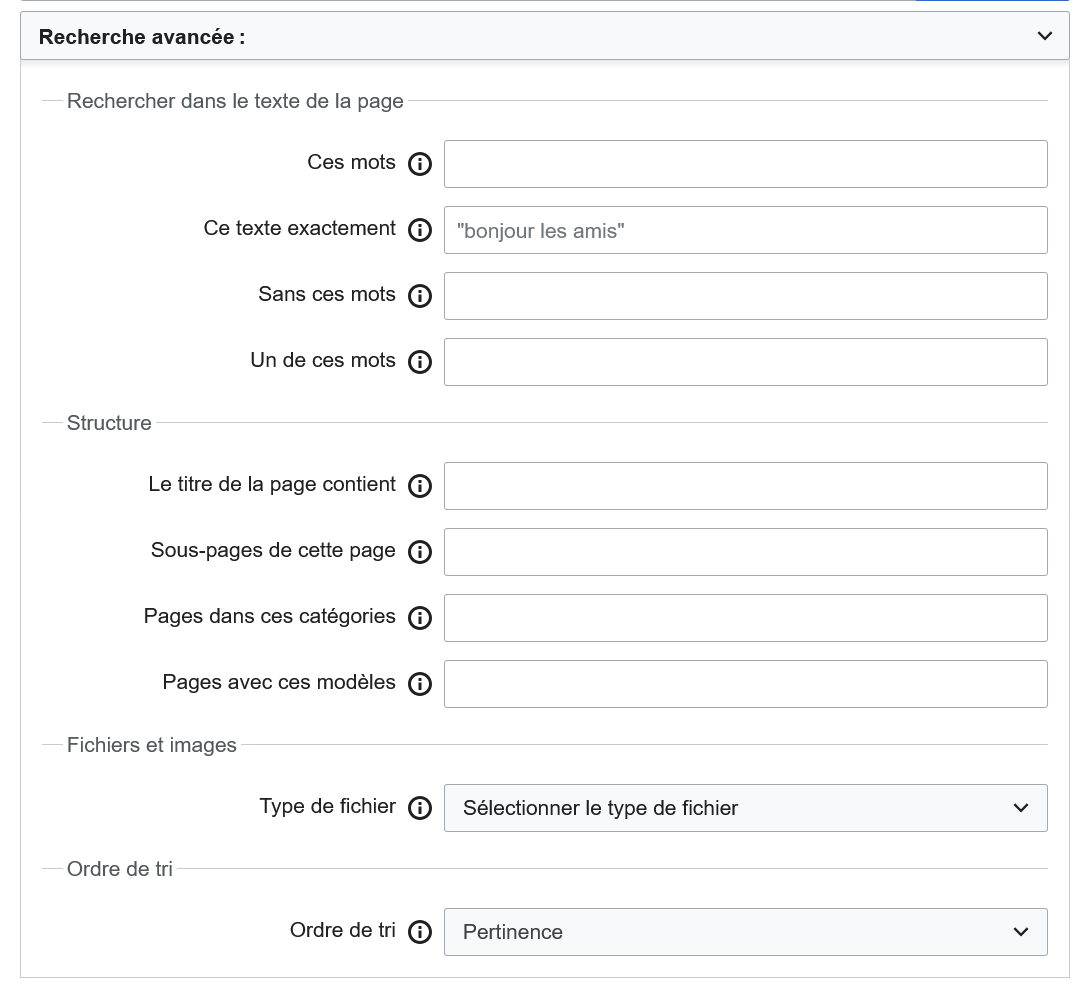The height and width of the screenshot is (985, 1089).
Task: Show help for Sans ces mots
Action: 419,296
